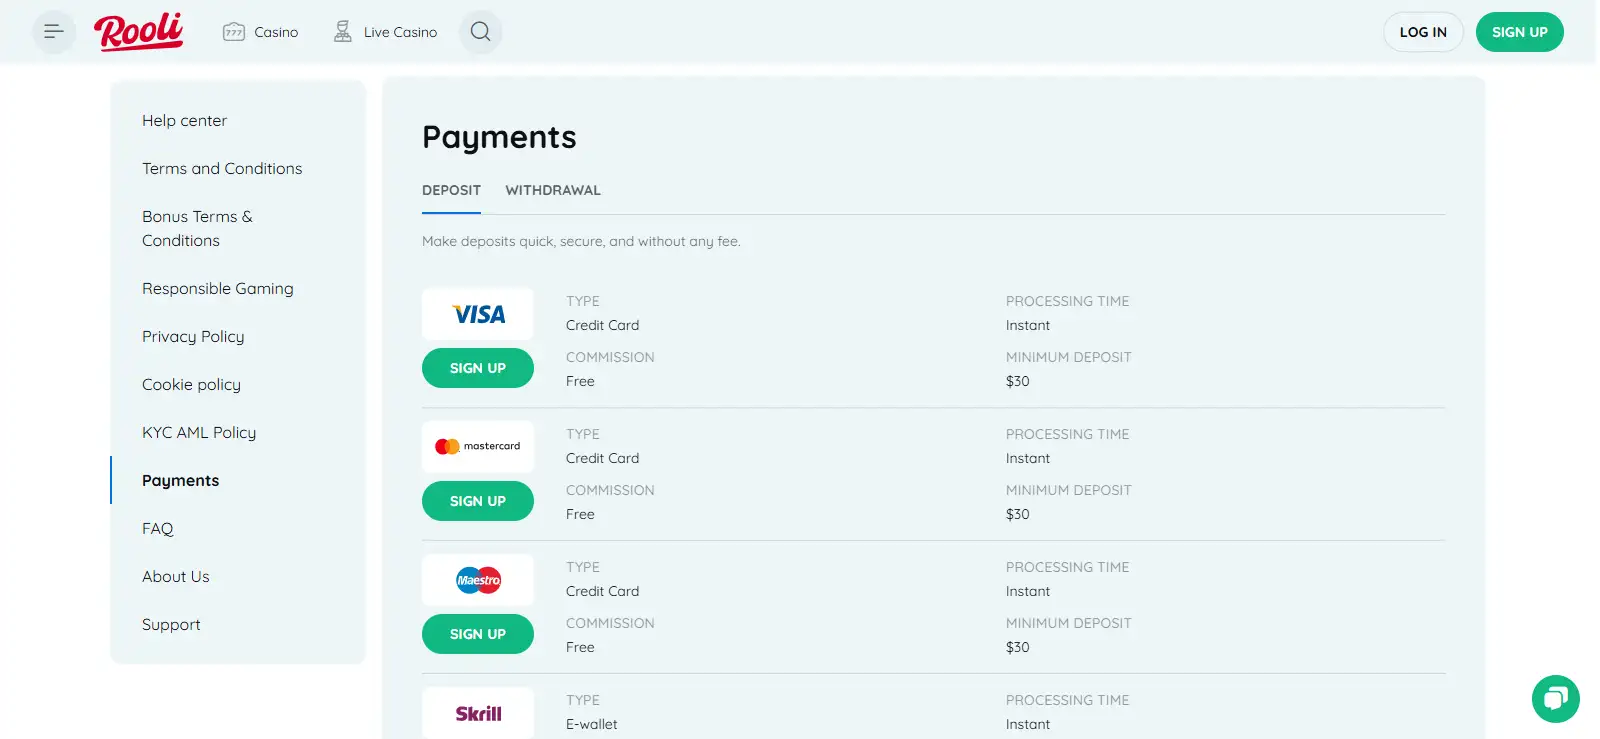Open the Help center link
This screenshot has width=1600, height=739.
pyautogui.click(x=184, y=120)
